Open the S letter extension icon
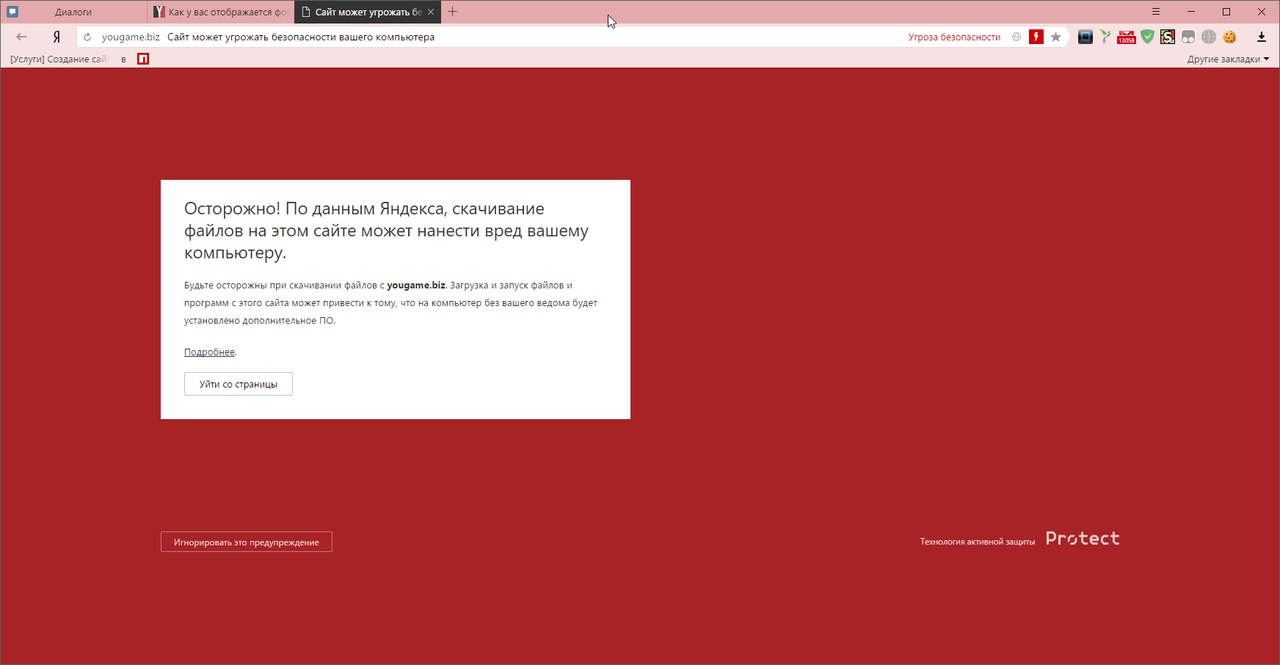Viewport: 1280px width, 665px height. point(1167,37)
